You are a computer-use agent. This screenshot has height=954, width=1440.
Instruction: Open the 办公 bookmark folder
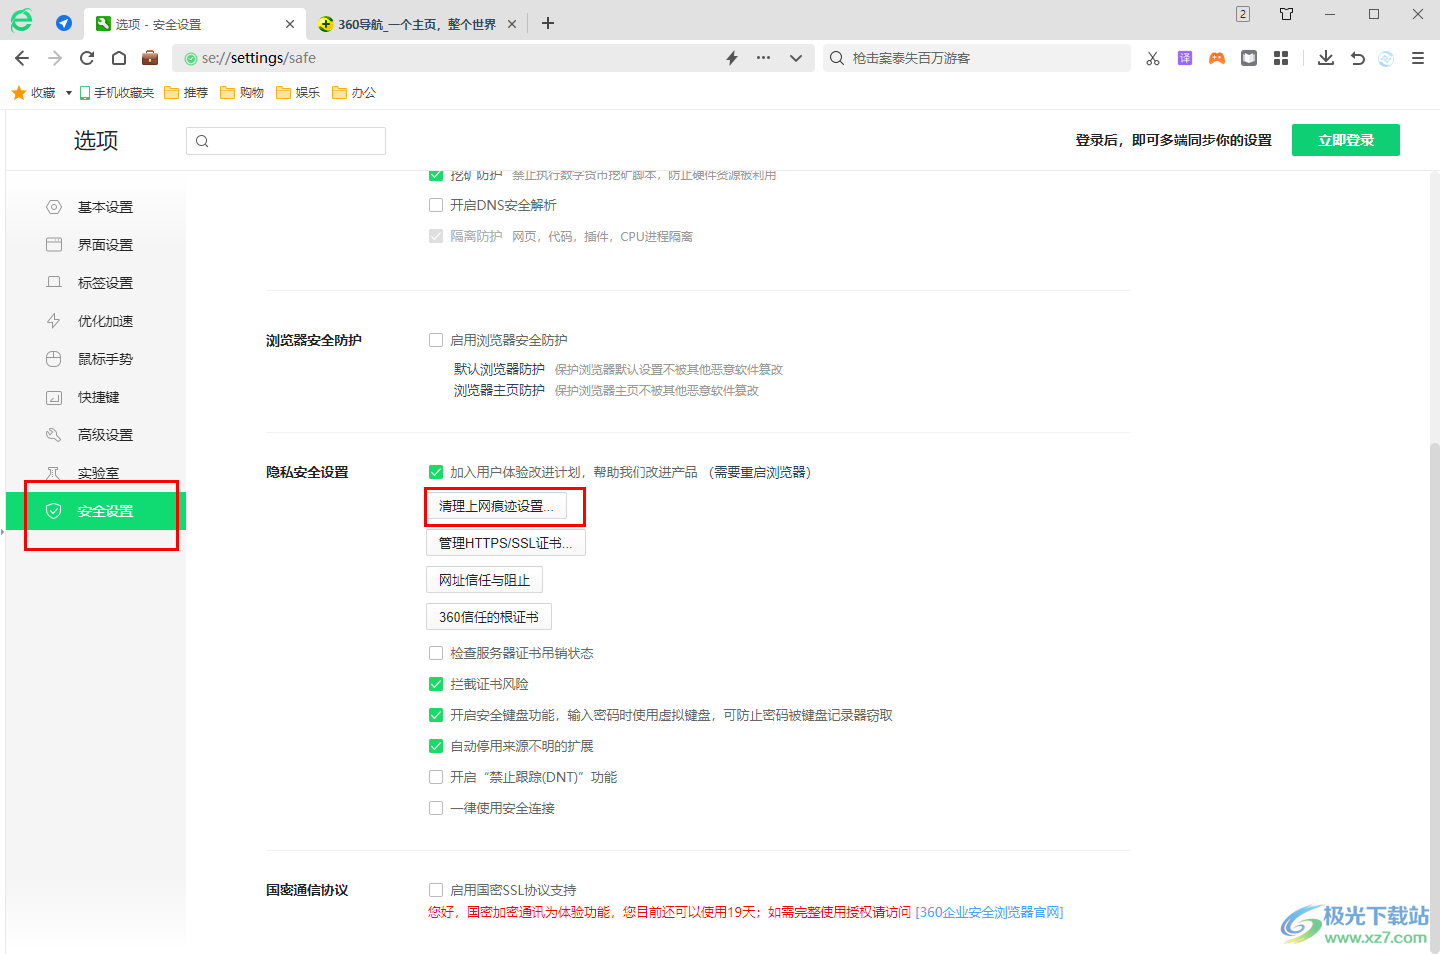click(354, 92)
